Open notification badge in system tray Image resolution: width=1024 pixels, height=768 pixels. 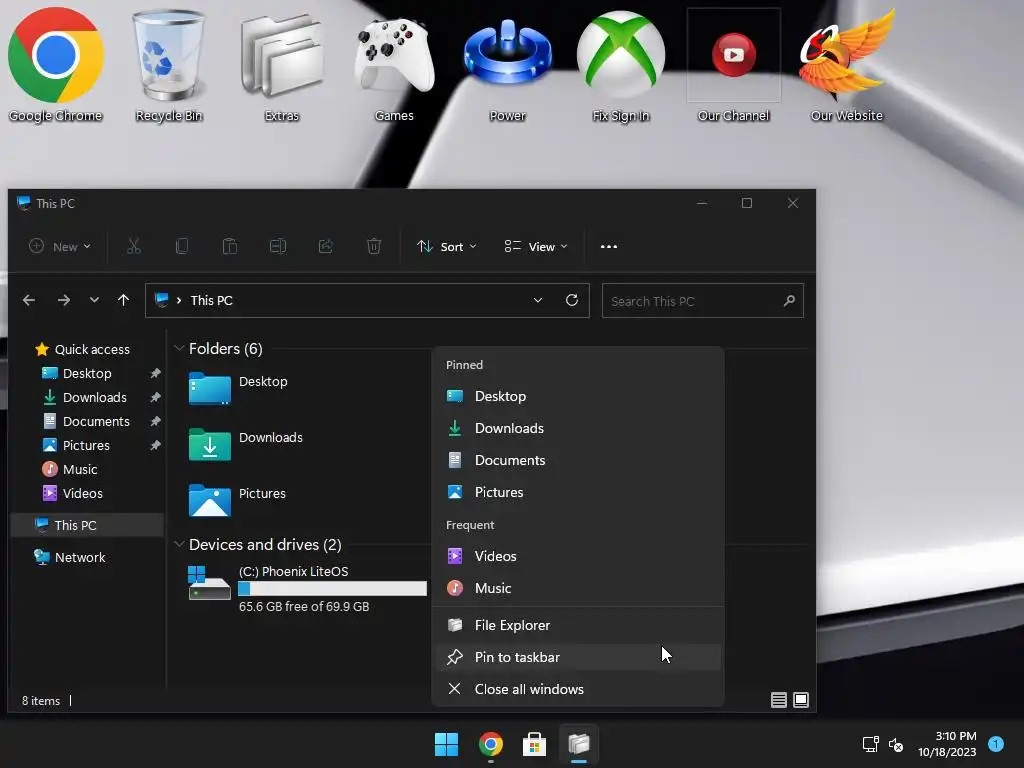point(996,744)
